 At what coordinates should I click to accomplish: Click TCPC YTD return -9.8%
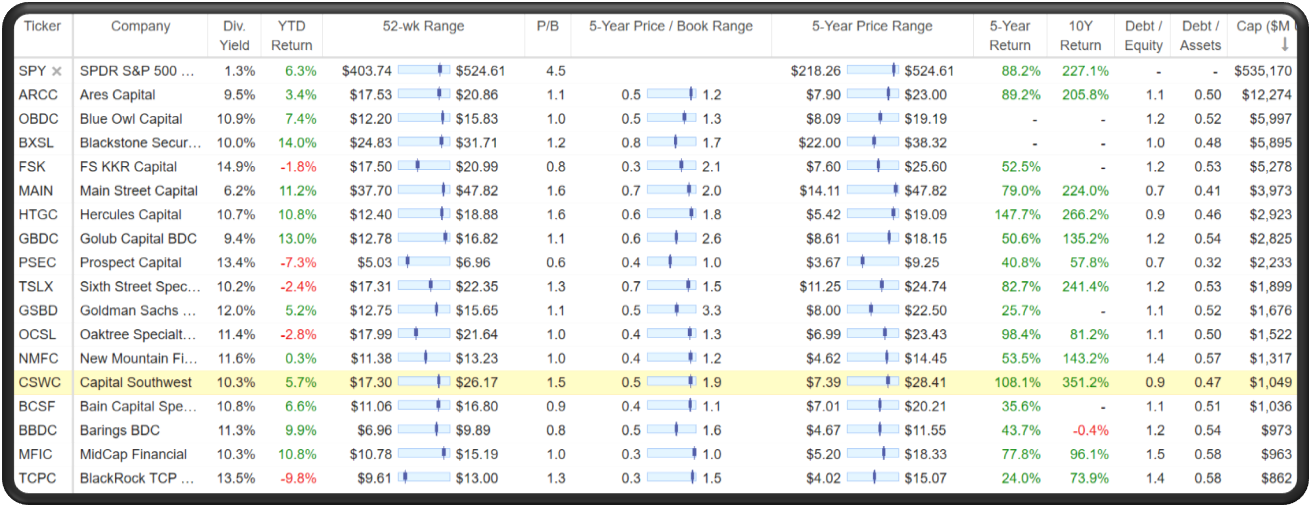(299, 478)
